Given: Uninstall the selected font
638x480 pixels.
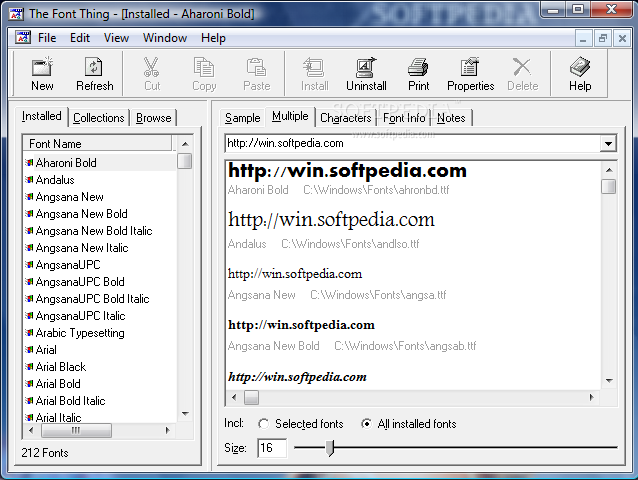Looking at the screenshot, I should (x=366, y=74).
